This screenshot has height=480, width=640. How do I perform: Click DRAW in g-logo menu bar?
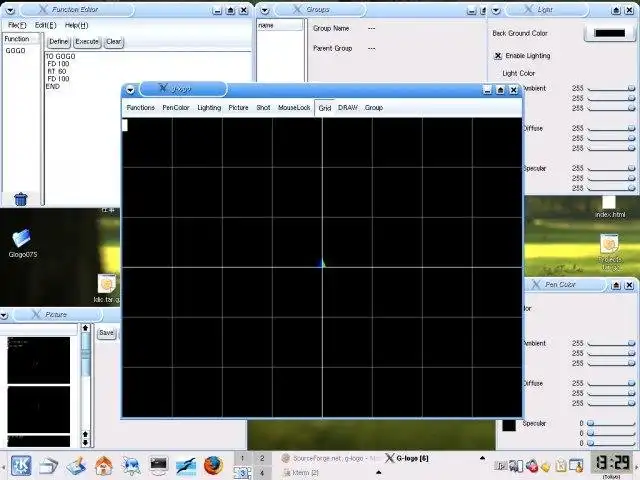pyautogui.click(x=348, y=108)
